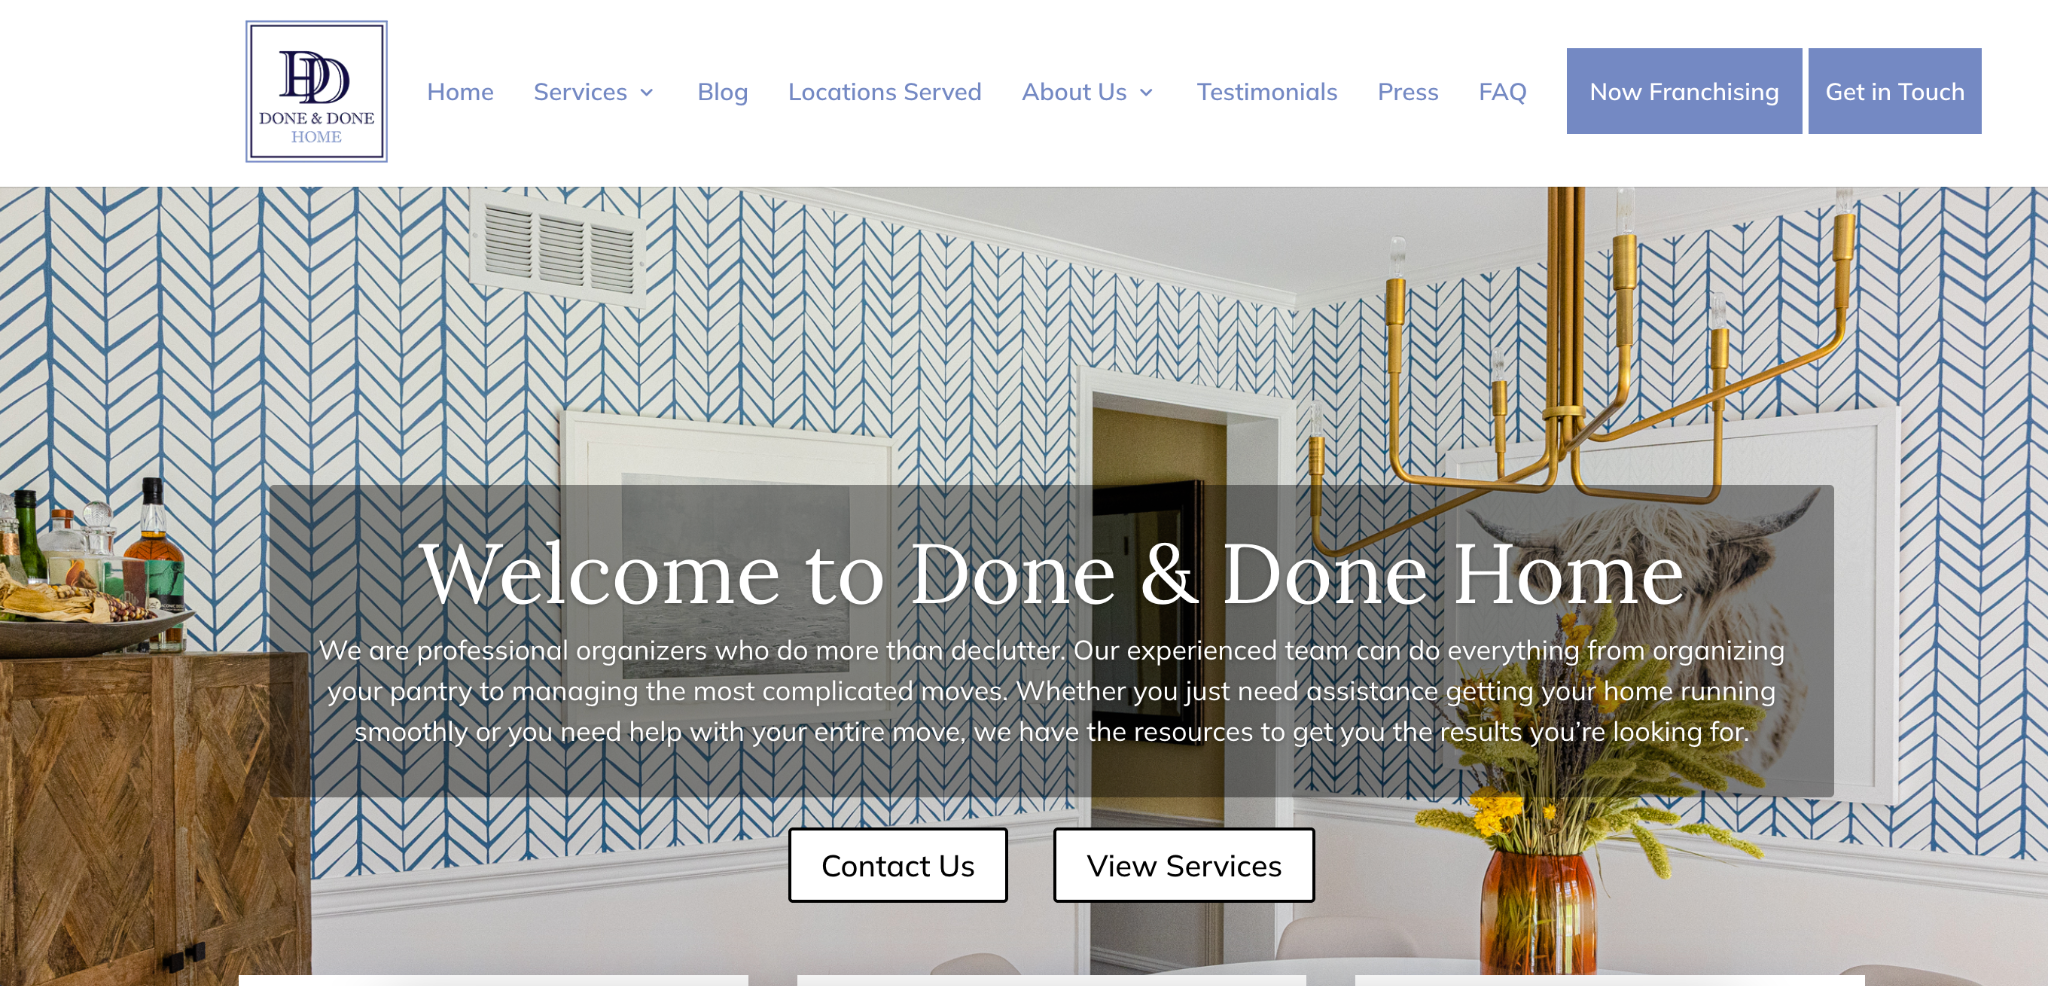
Task: Go to the Blog page
Action: 722,92
